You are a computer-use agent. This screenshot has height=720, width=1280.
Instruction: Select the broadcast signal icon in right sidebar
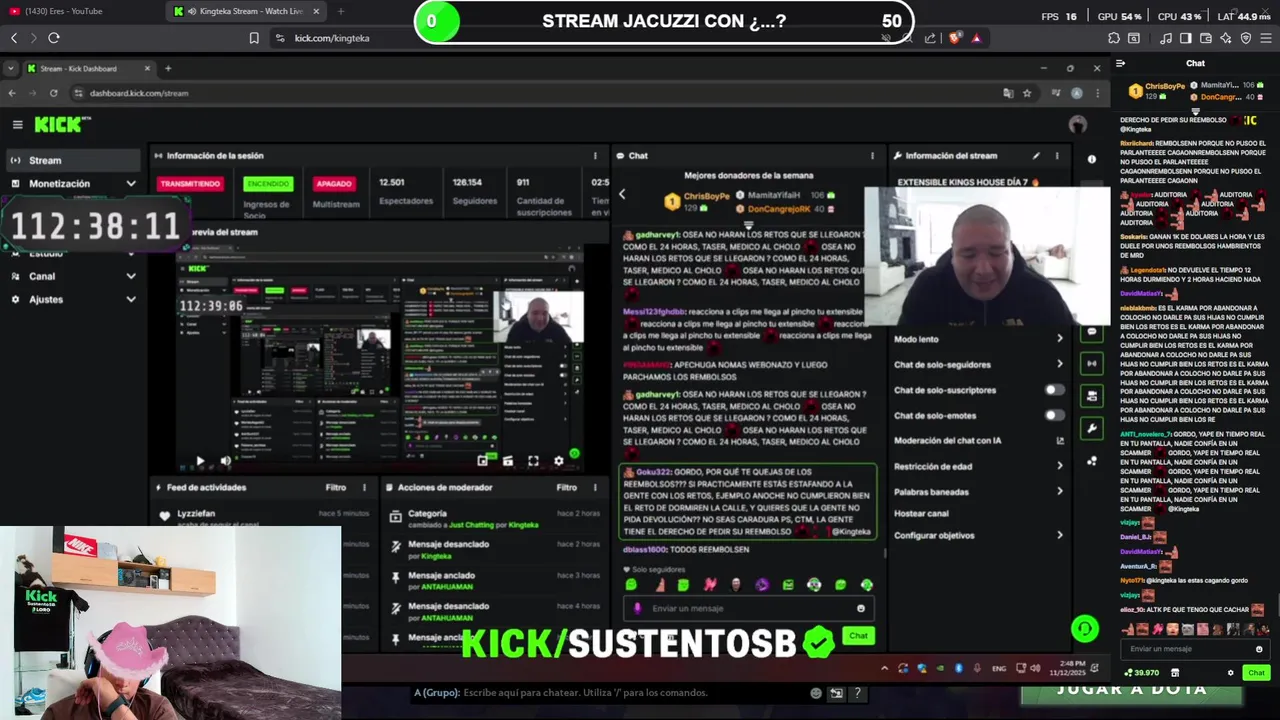1092,363
